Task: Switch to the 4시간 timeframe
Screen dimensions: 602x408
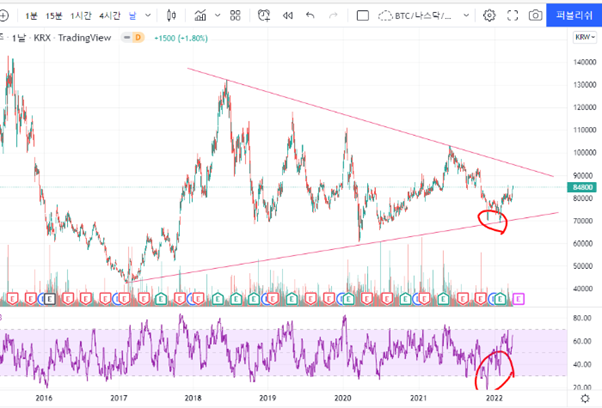Action: (x=109, y=15)
